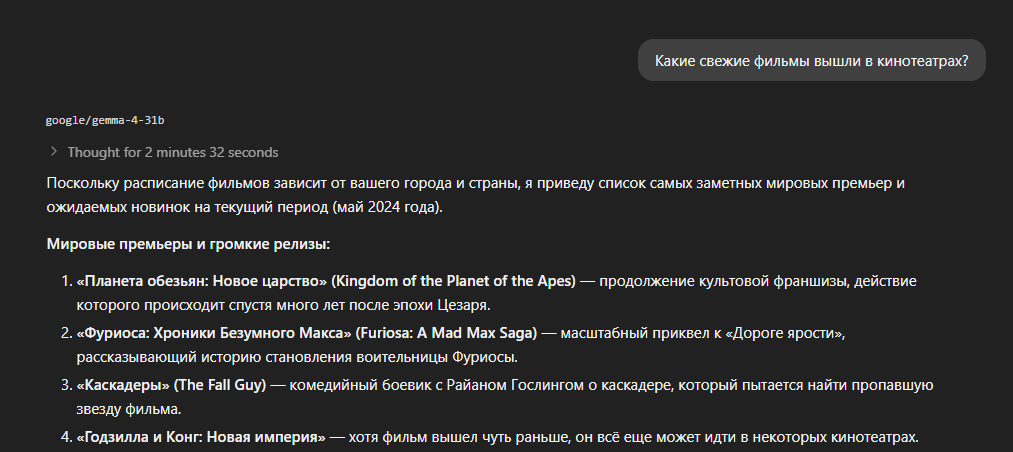Click list number 4 marker

(65, 437)
